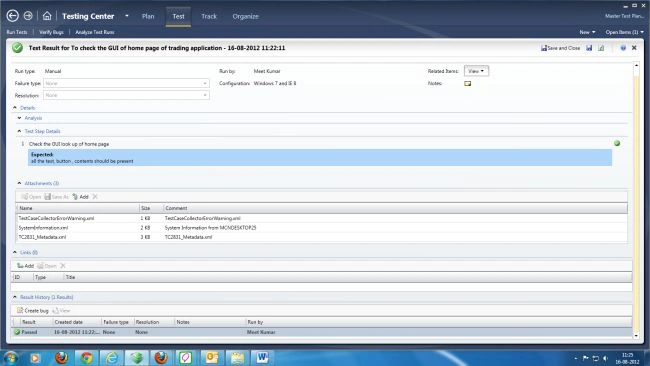The width and height of the screenshot is (650, 366).
Task: Open the Analyze Test Runs sub-tab
Action: 95,32
